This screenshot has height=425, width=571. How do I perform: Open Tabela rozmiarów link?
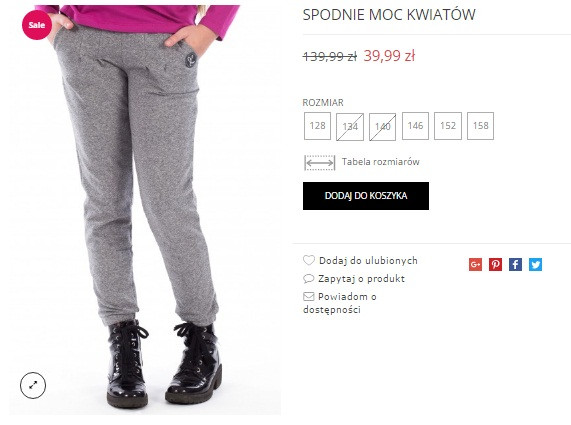point(381,162)
